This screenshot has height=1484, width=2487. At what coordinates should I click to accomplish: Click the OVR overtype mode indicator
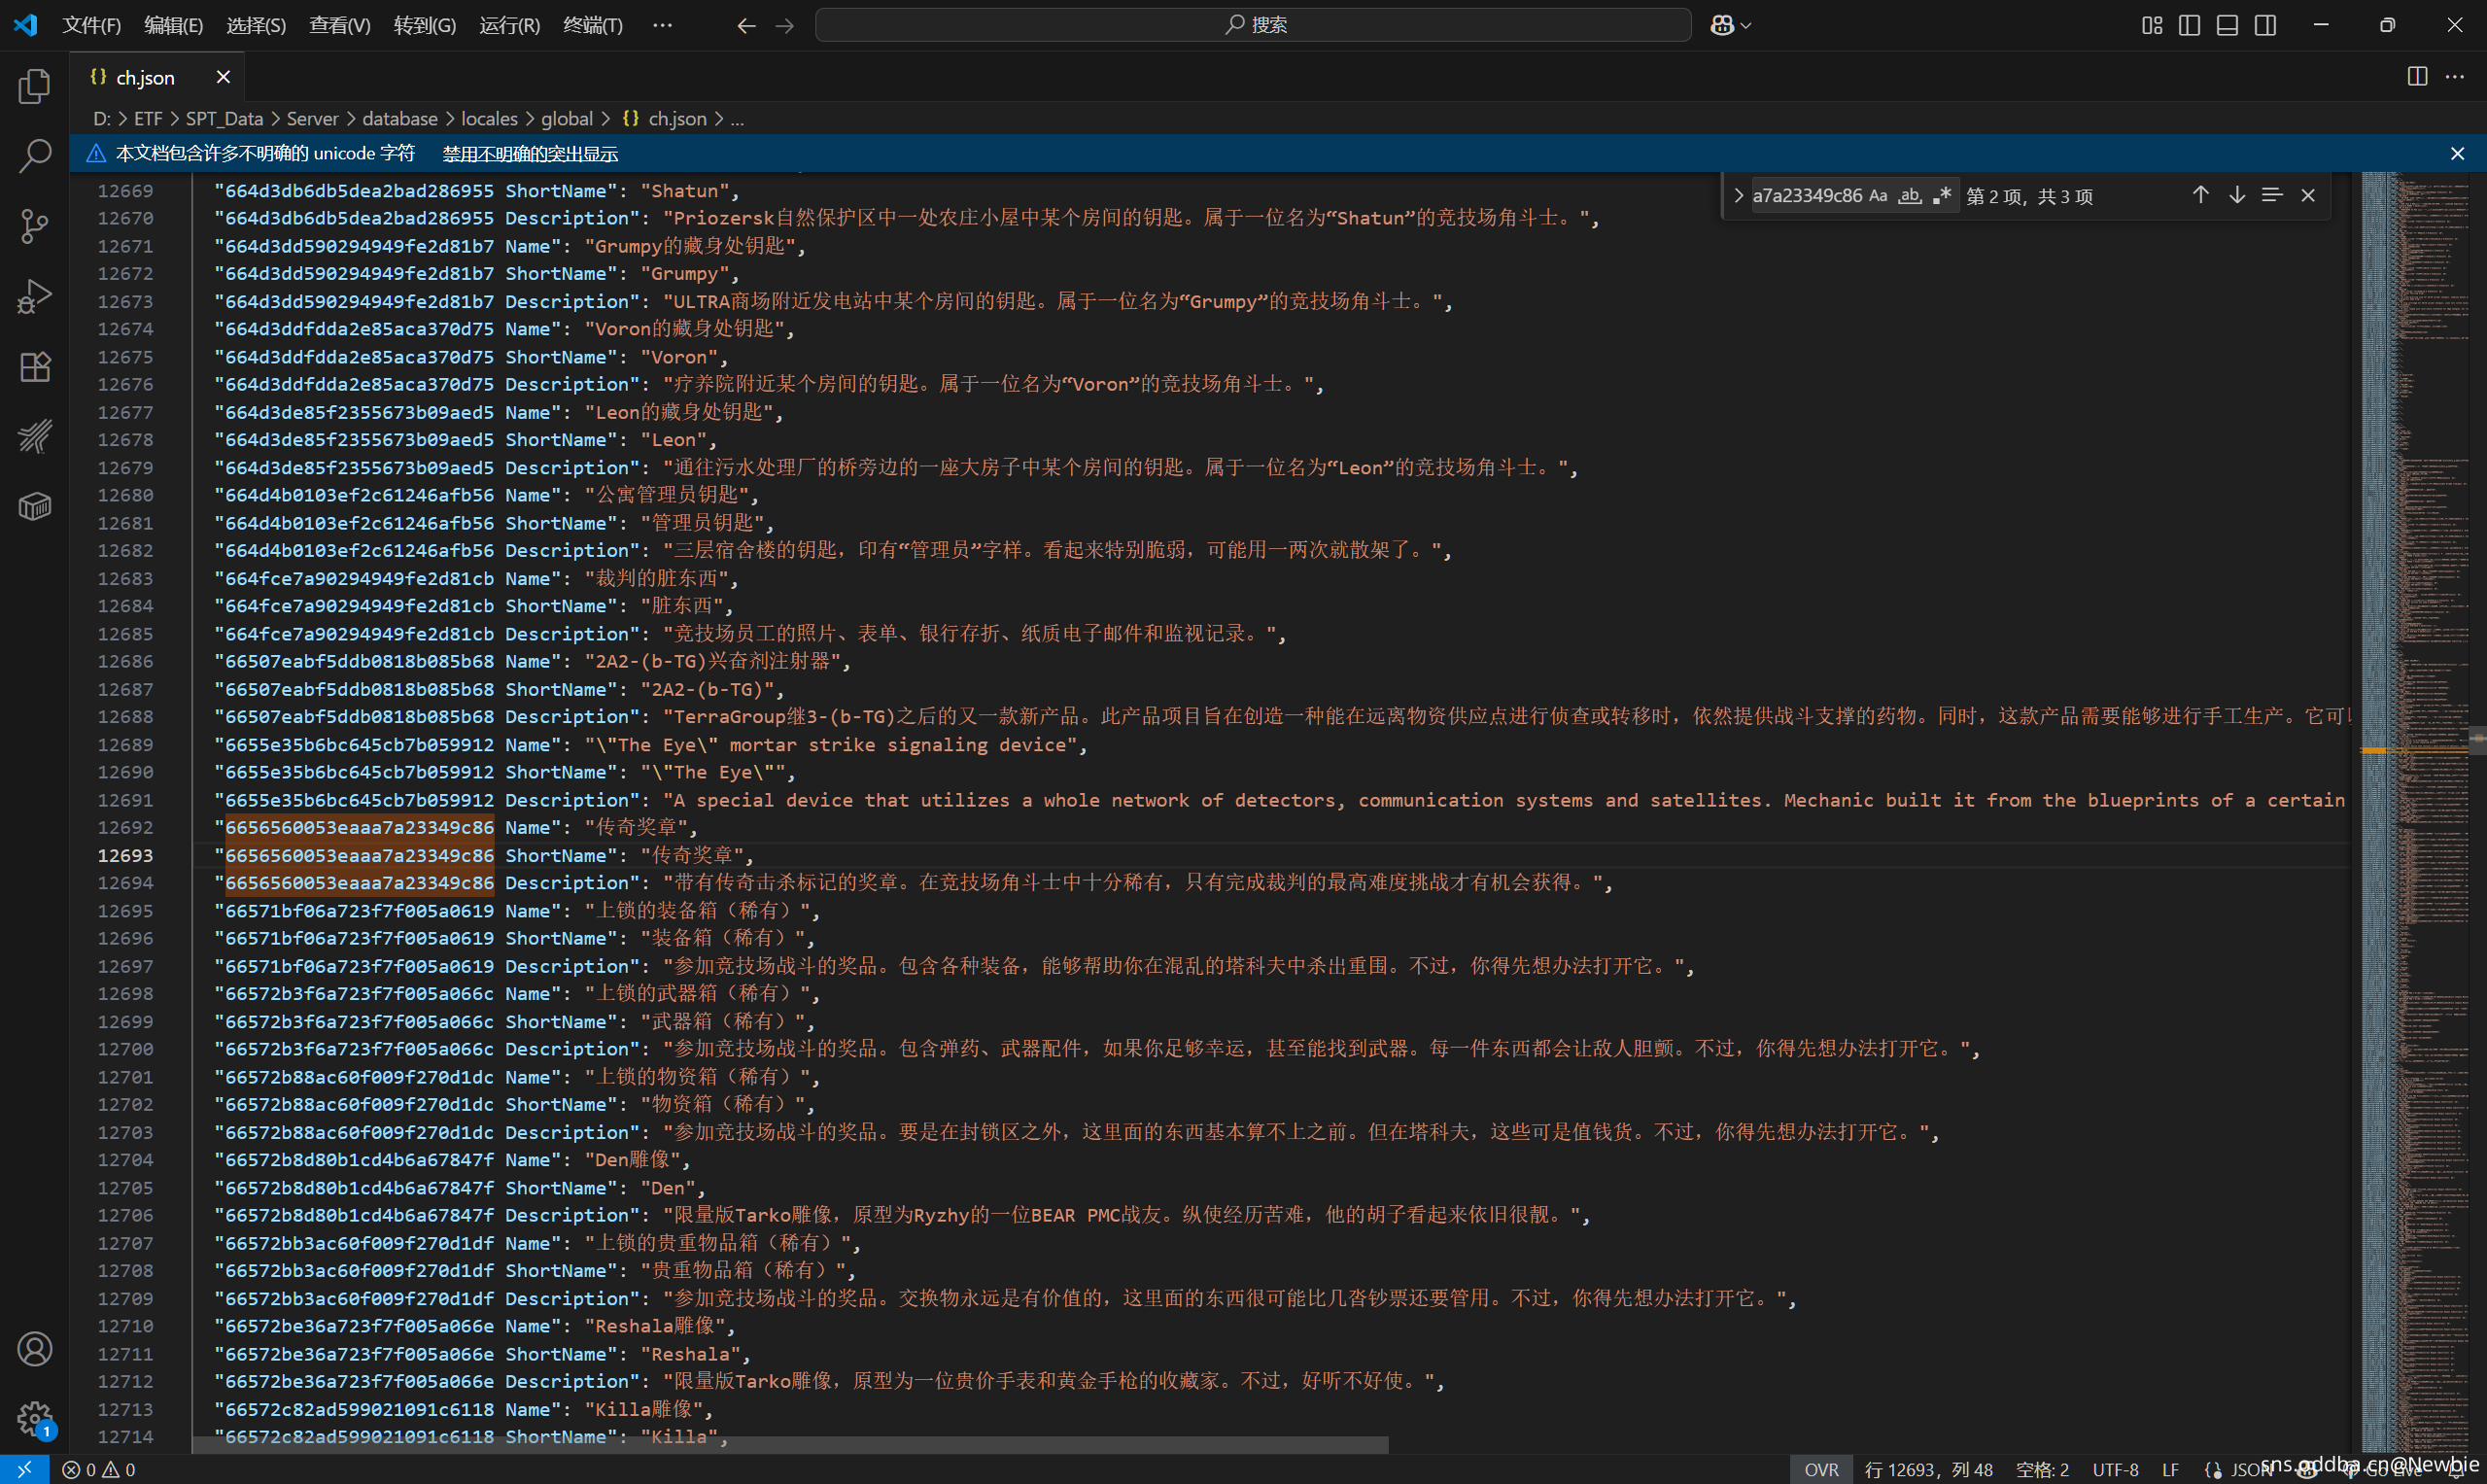(1821, 1469)
